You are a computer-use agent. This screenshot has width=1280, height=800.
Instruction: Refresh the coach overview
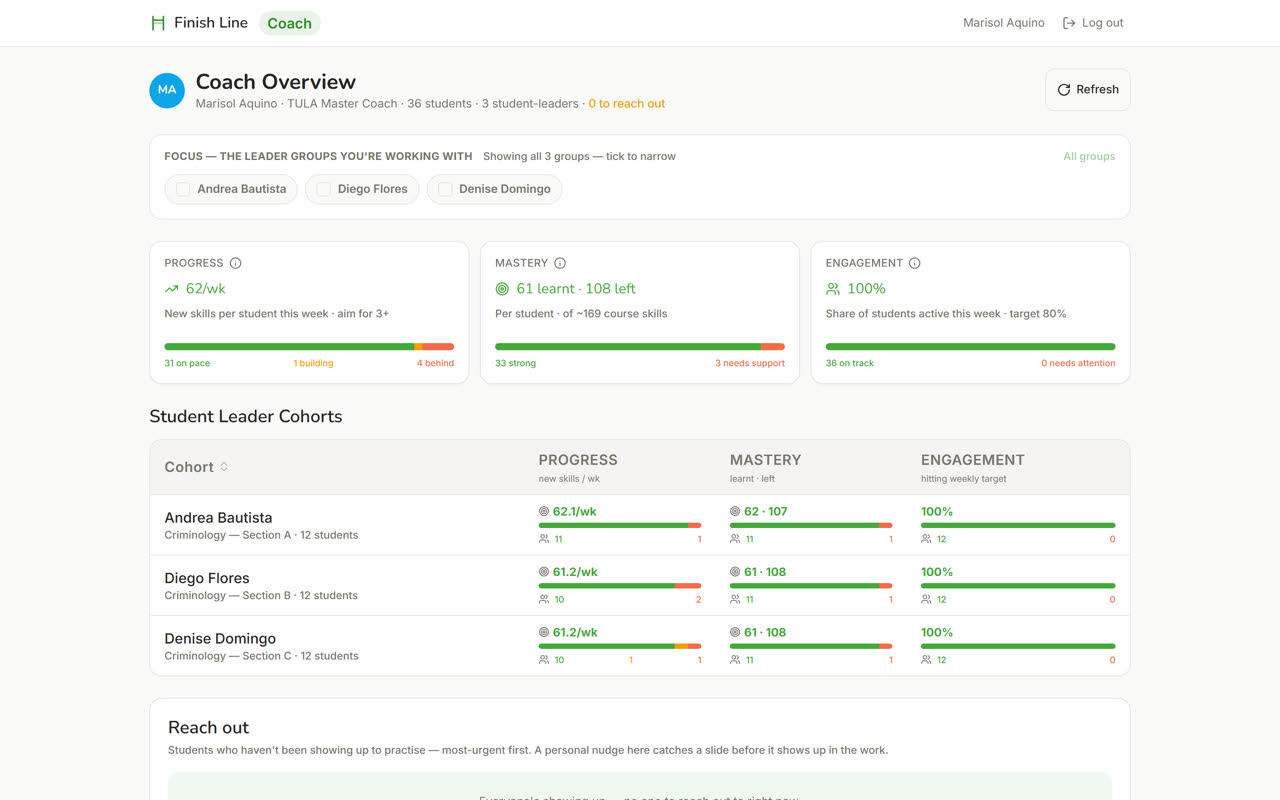pyautogui.click(x=1088, y=89)
